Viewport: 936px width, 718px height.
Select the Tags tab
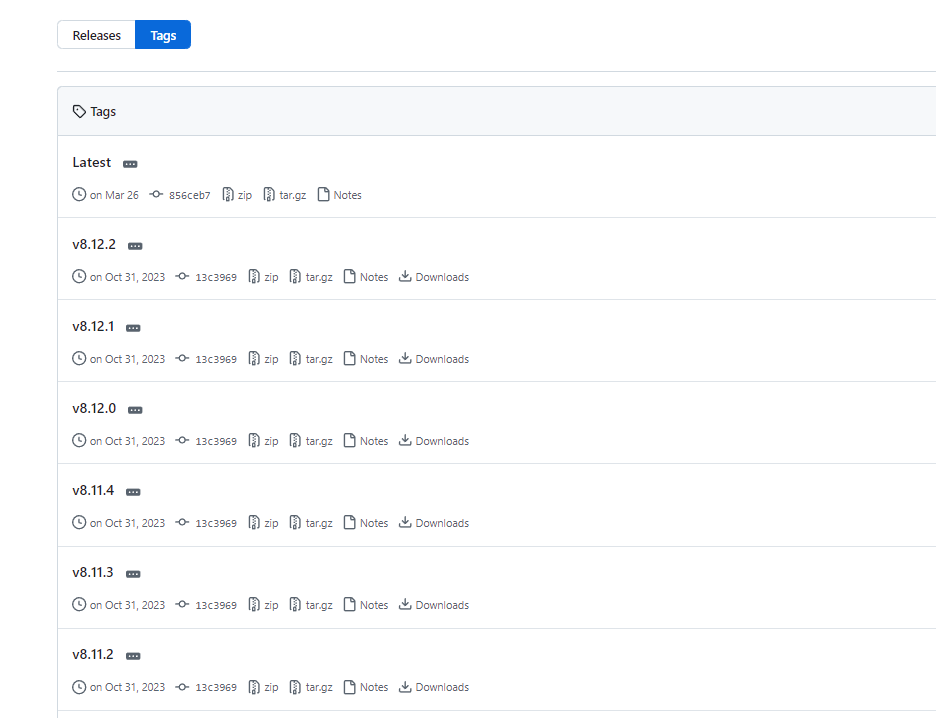tap(163, 35)
